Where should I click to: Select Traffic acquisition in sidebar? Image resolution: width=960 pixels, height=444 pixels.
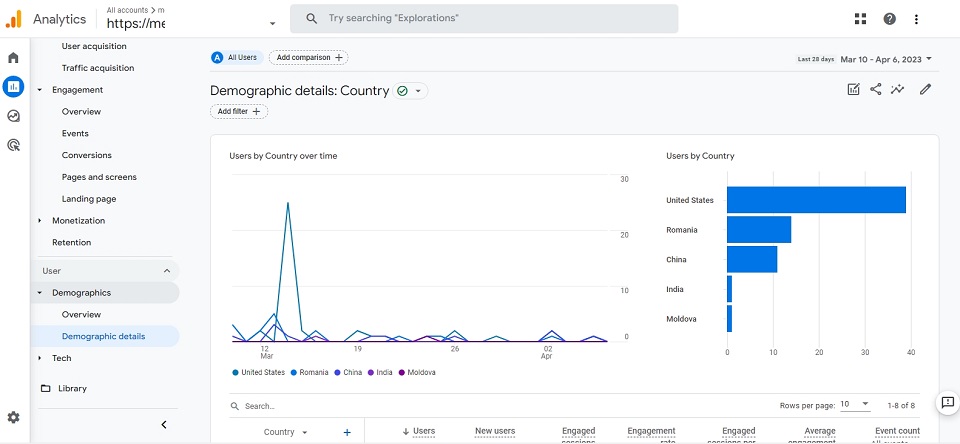pyautogui.click(x=98, y=68)
